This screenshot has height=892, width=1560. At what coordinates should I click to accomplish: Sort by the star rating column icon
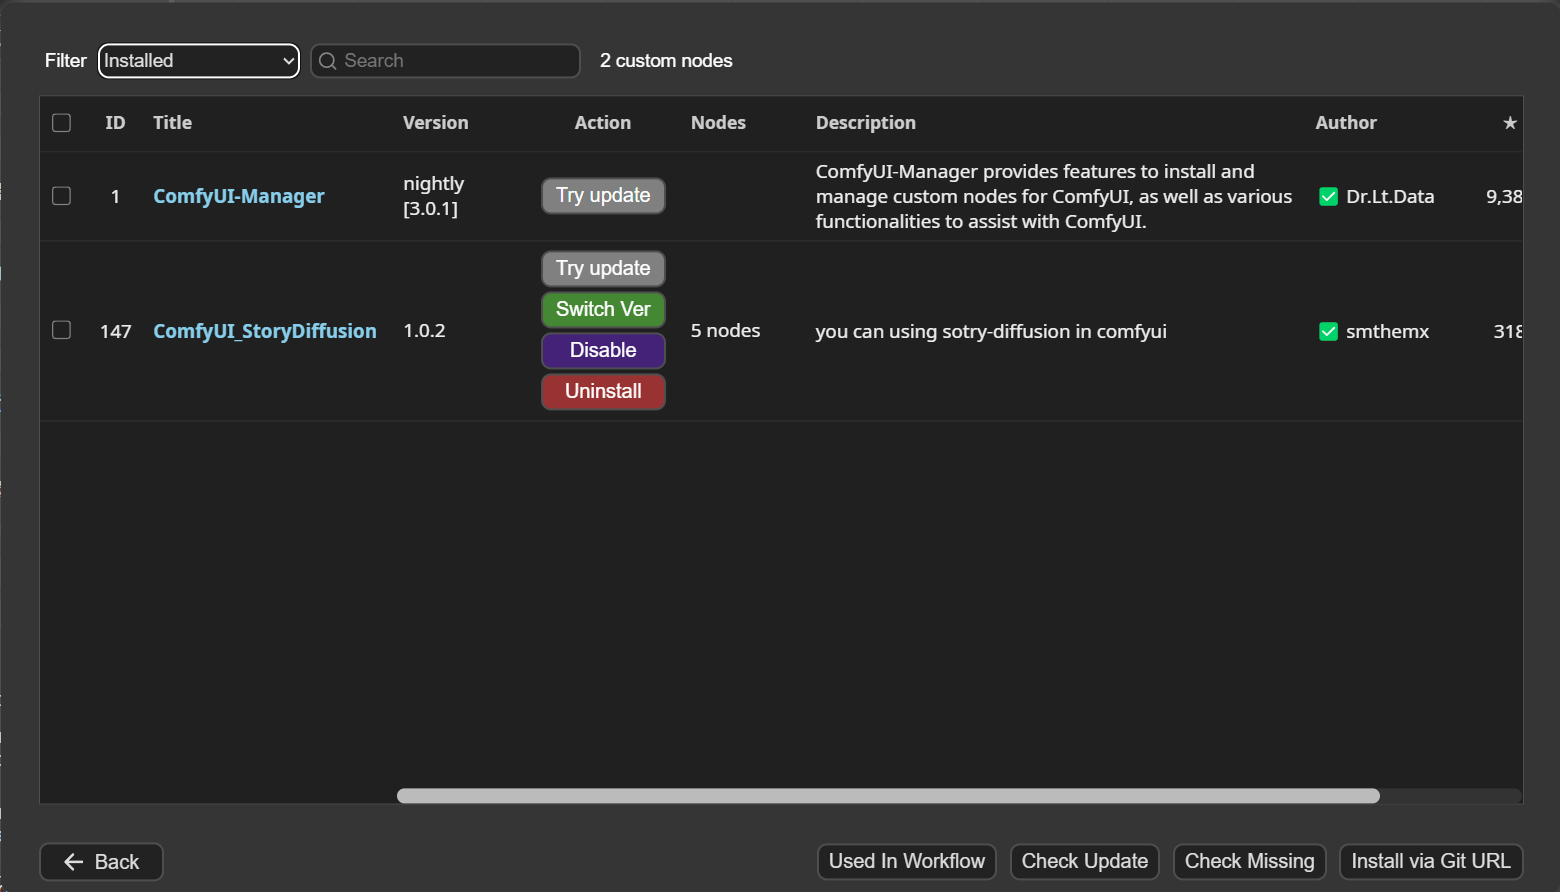click(1509, 123)
